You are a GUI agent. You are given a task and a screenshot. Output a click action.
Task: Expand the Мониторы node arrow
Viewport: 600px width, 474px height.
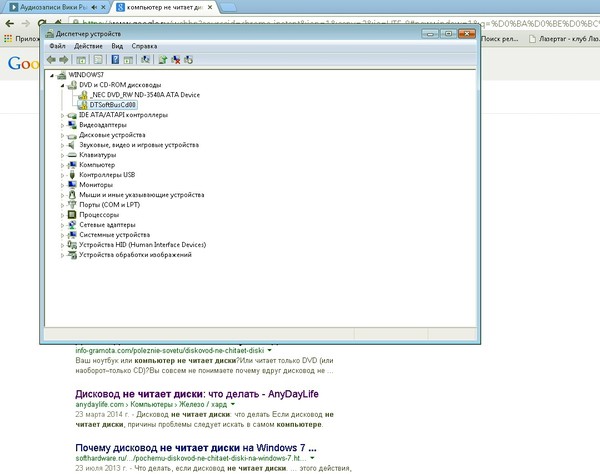click(x=62, y=185)
